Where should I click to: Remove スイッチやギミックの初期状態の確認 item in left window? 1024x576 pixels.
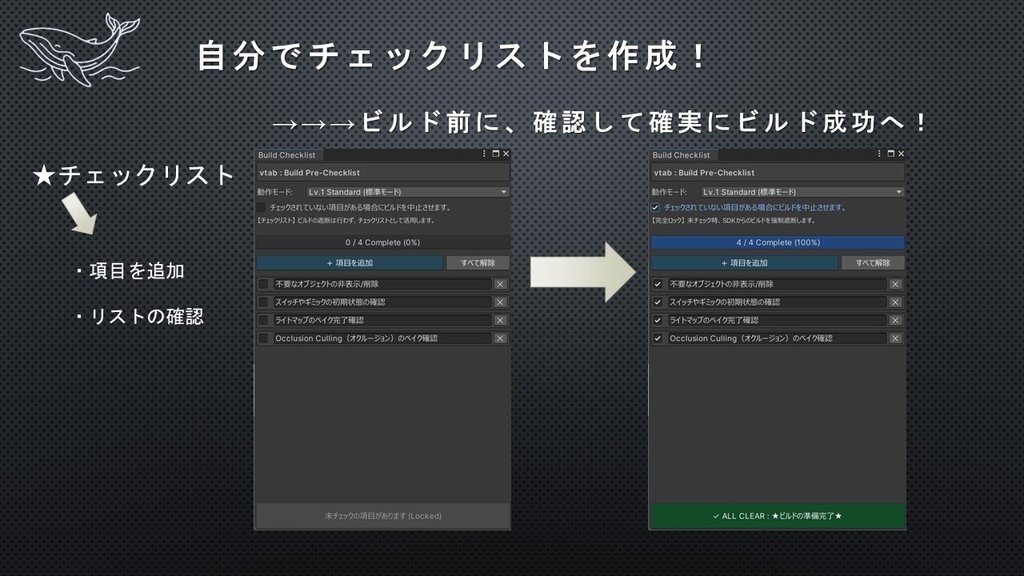pos(500,302)
